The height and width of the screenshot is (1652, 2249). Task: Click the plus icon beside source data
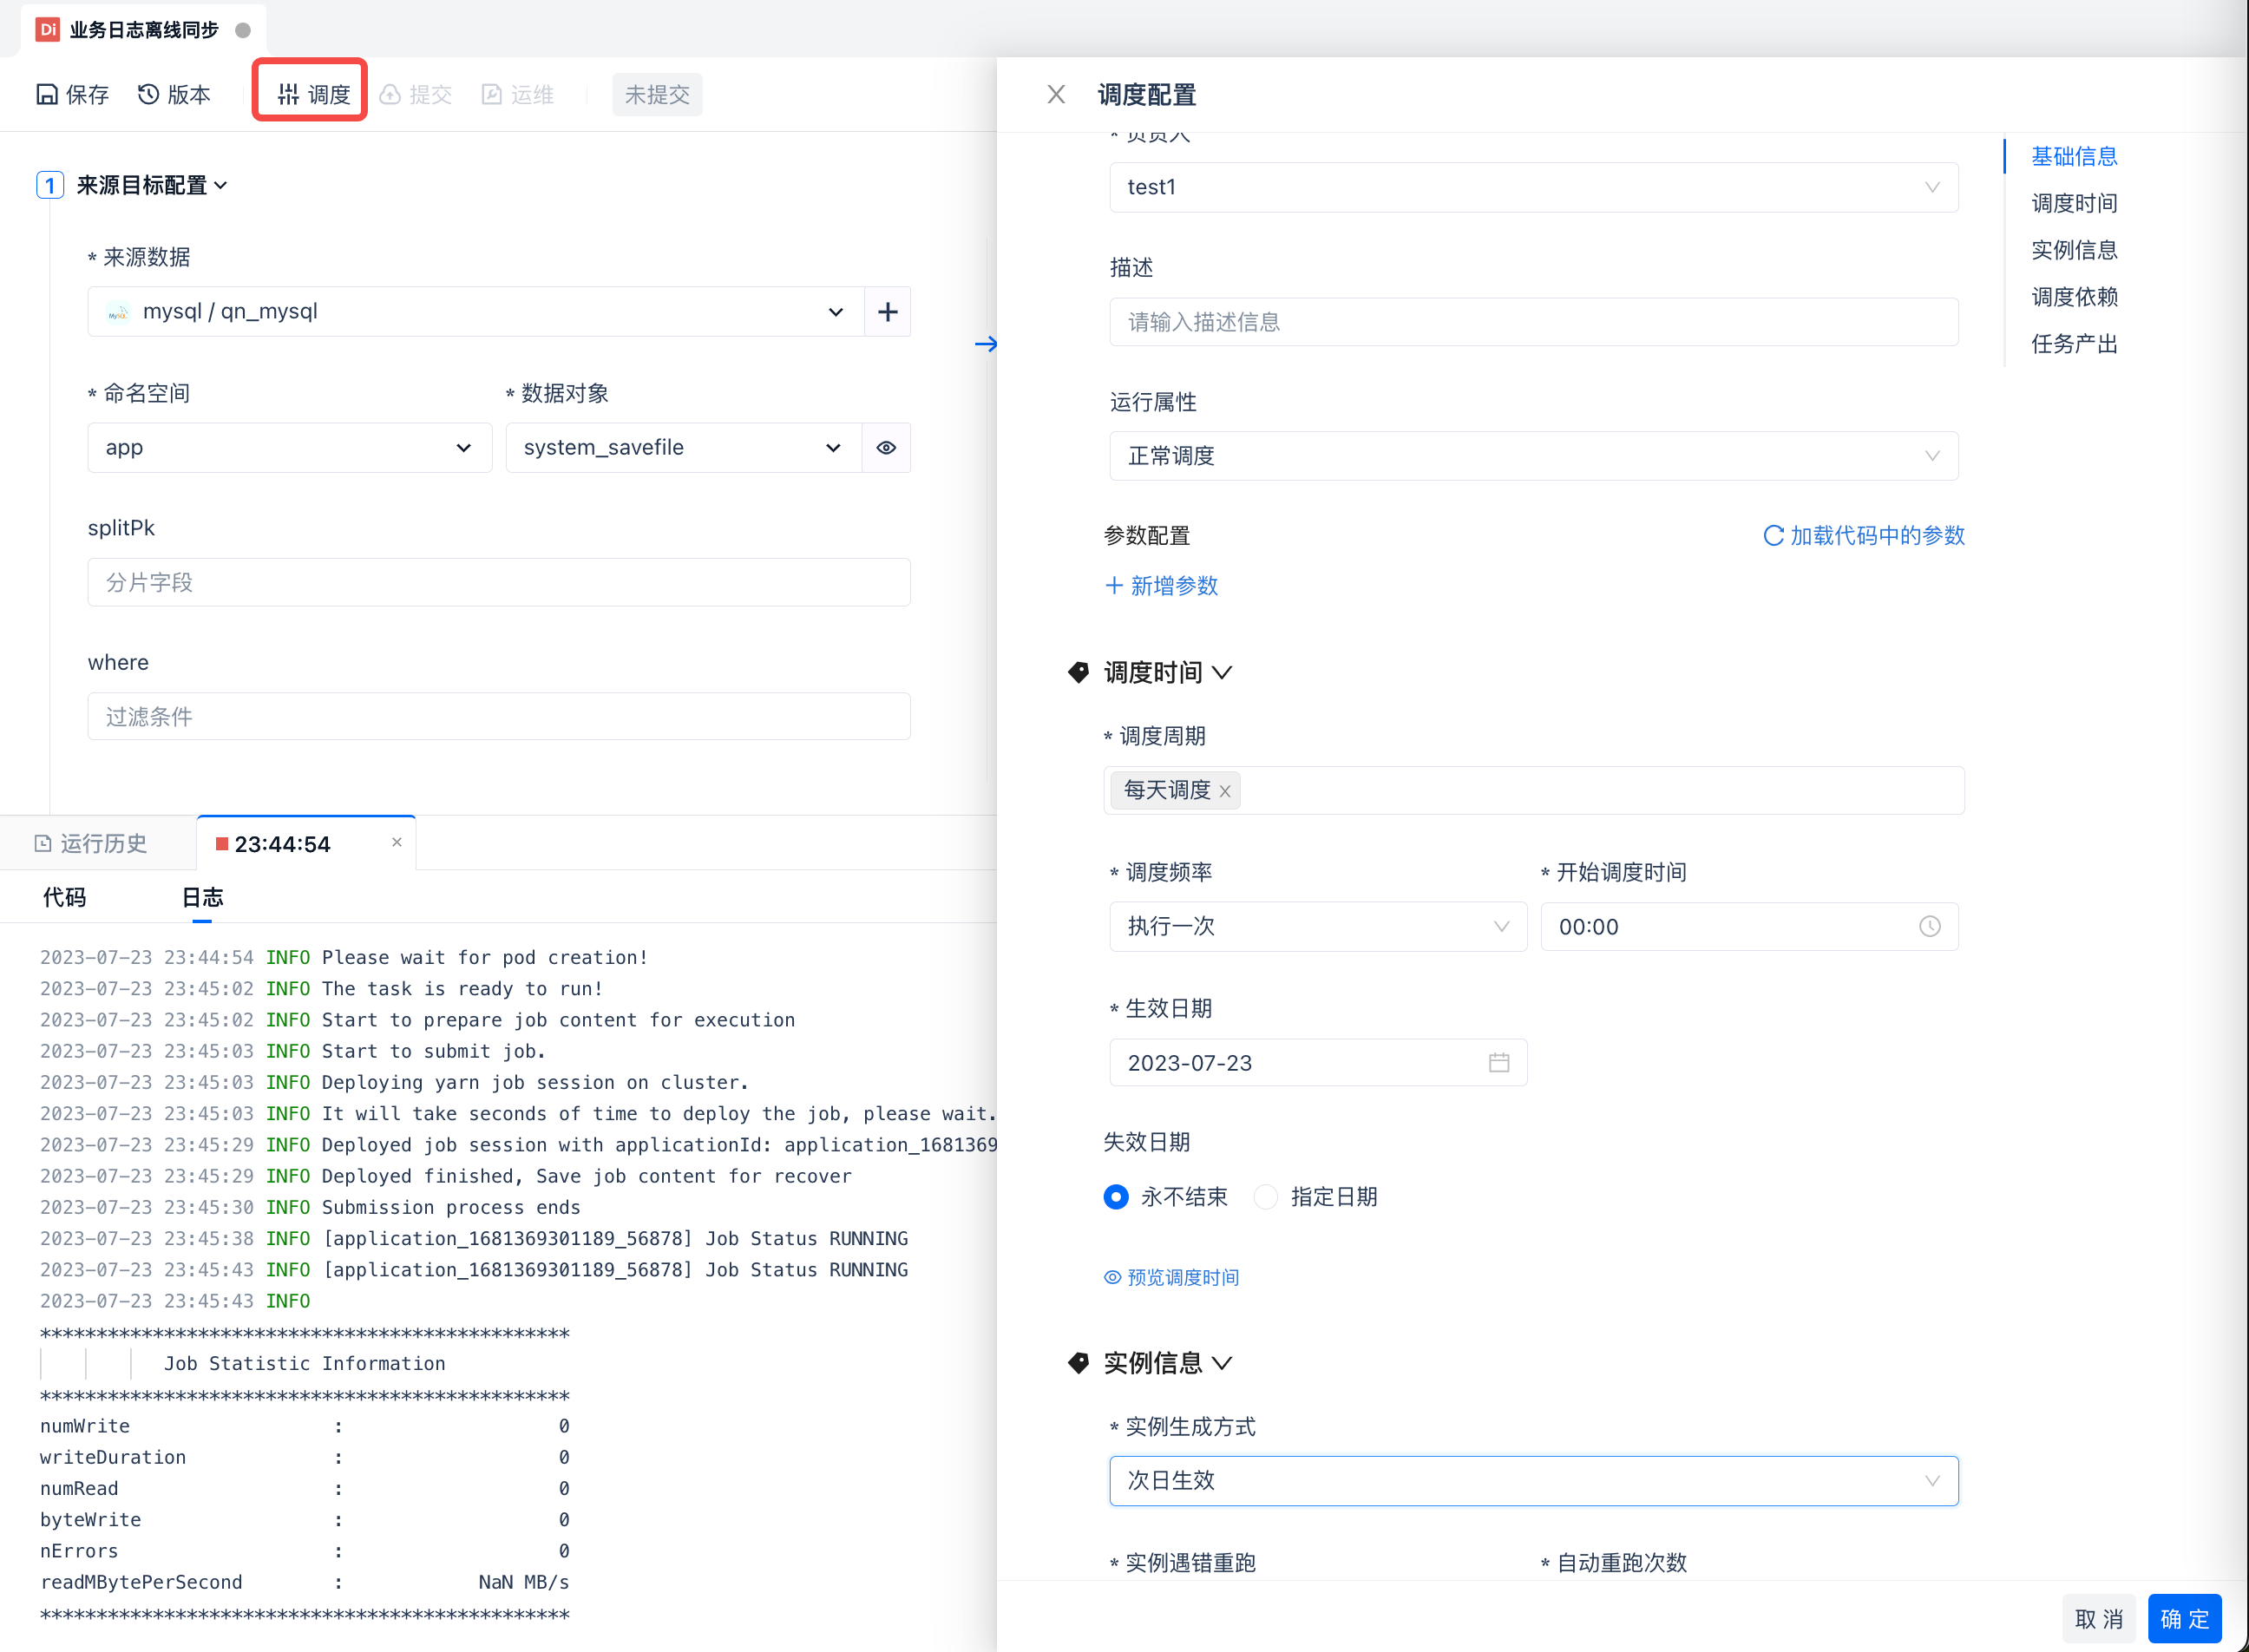pyautogui.click(x=887, y=312)
